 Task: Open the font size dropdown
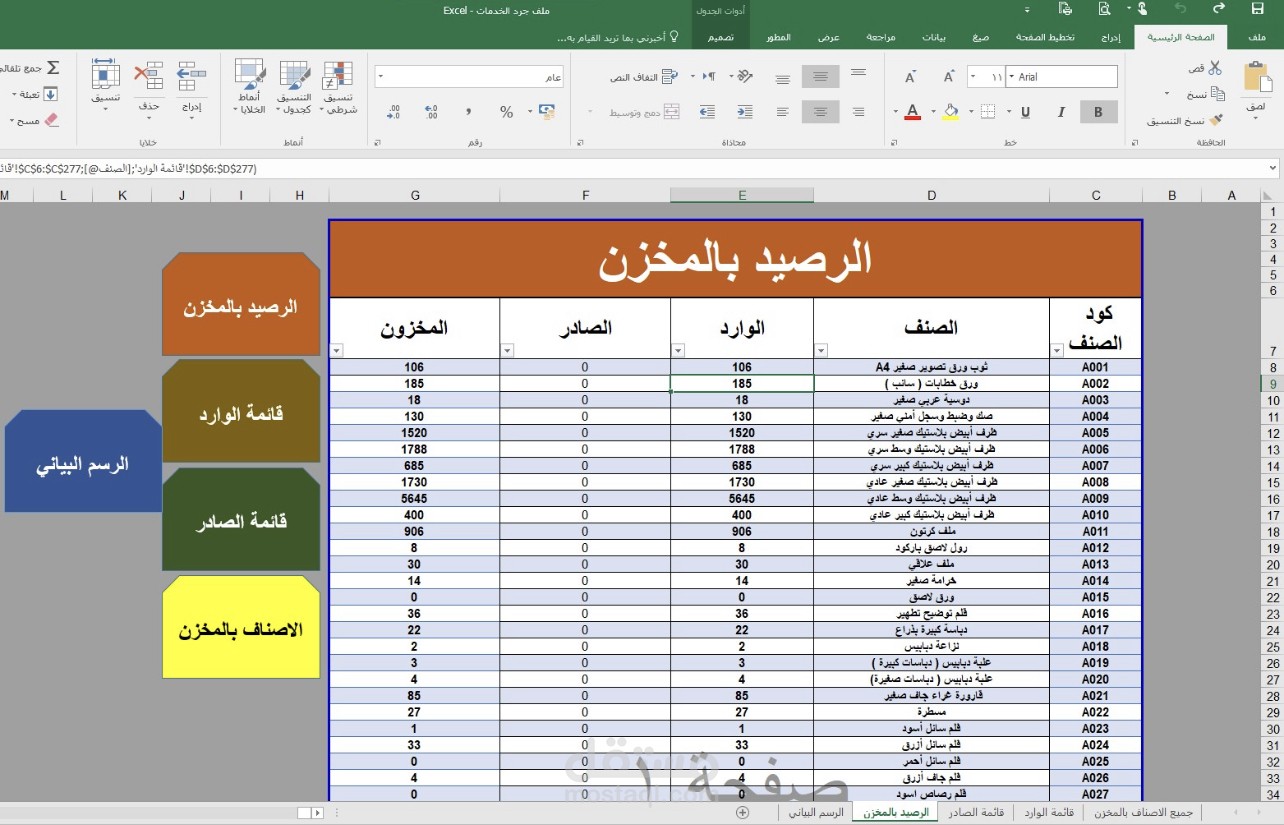tap(973, 77)
